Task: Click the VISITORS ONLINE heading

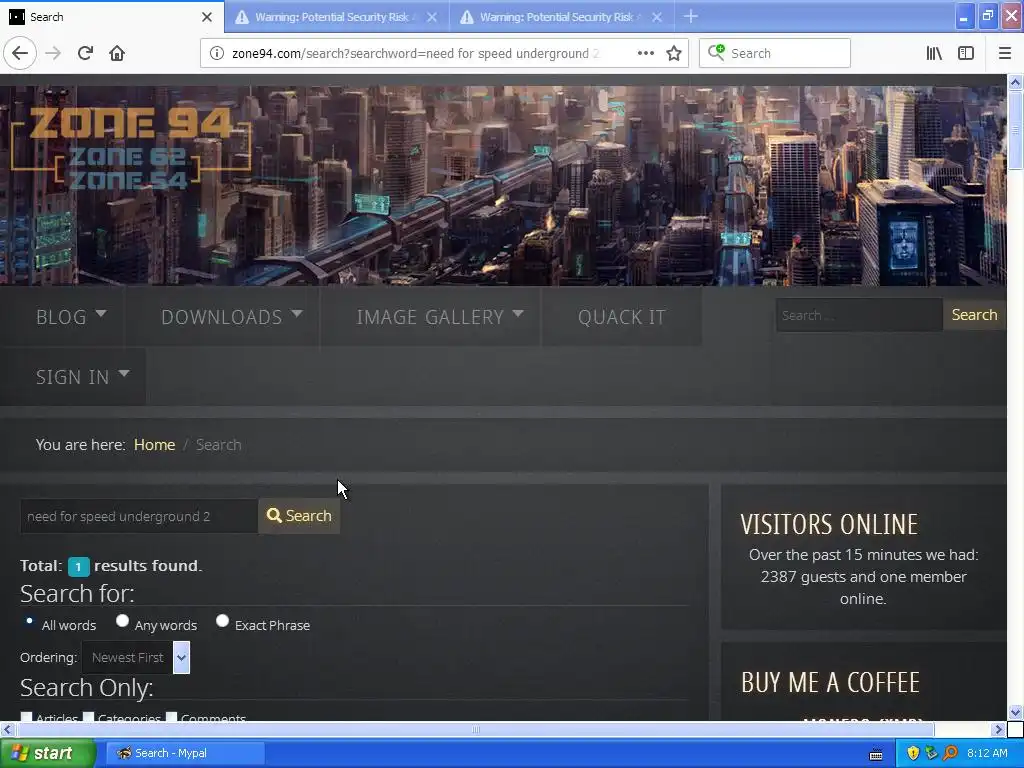Action: coord(829,524)
